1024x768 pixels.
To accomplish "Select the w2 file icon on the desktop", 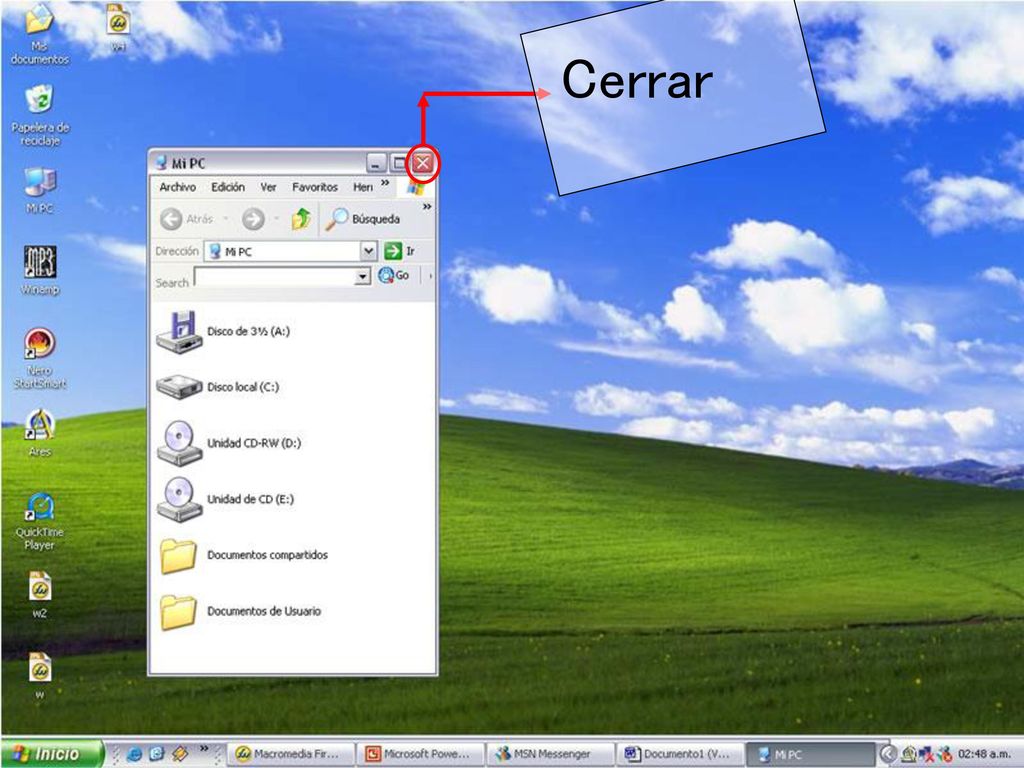I will (40, 594).
